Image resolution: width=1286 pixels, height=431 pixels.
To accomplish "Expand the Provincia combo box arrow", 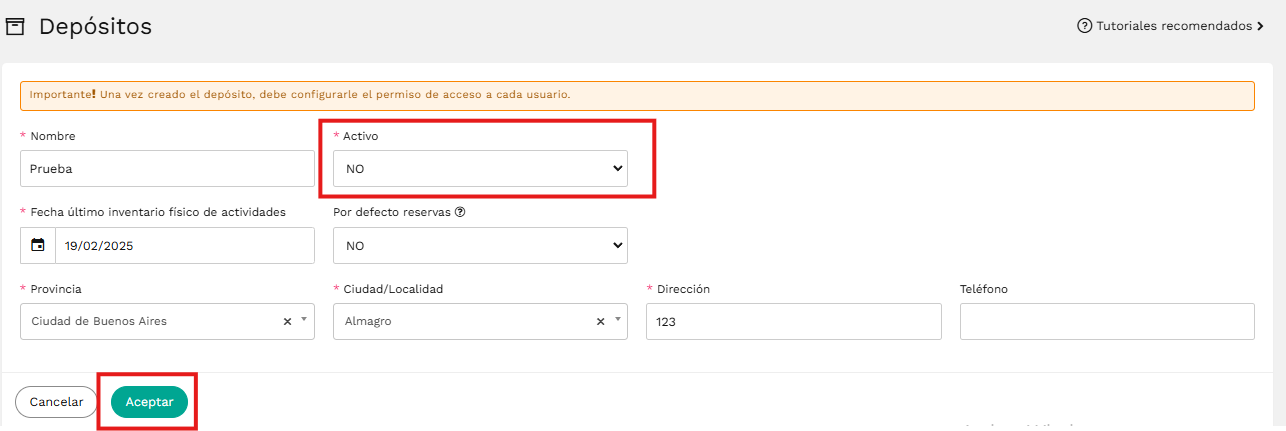I will point(304,322).
